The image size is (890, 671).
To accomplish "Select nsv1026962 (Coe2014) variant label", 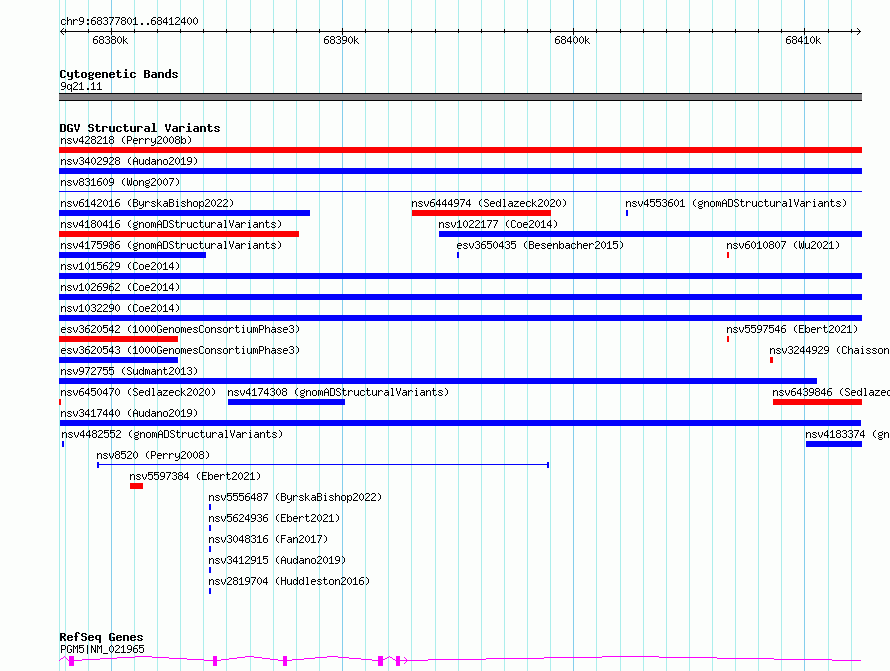I will pos(120,287).
